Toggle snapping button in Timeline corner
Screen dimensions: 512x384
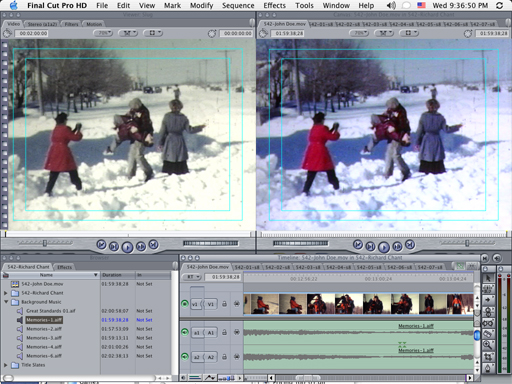click(471, 266)
